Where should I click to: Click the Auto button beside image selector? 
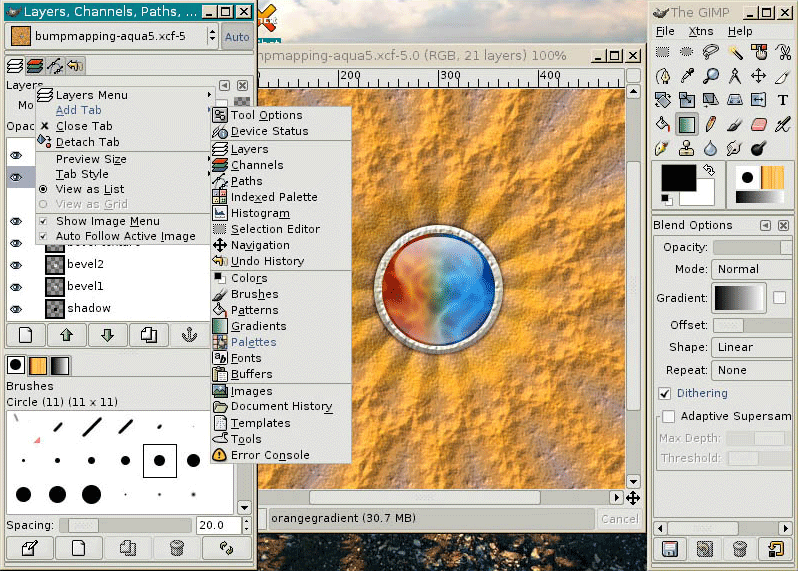tap(237, 37)
